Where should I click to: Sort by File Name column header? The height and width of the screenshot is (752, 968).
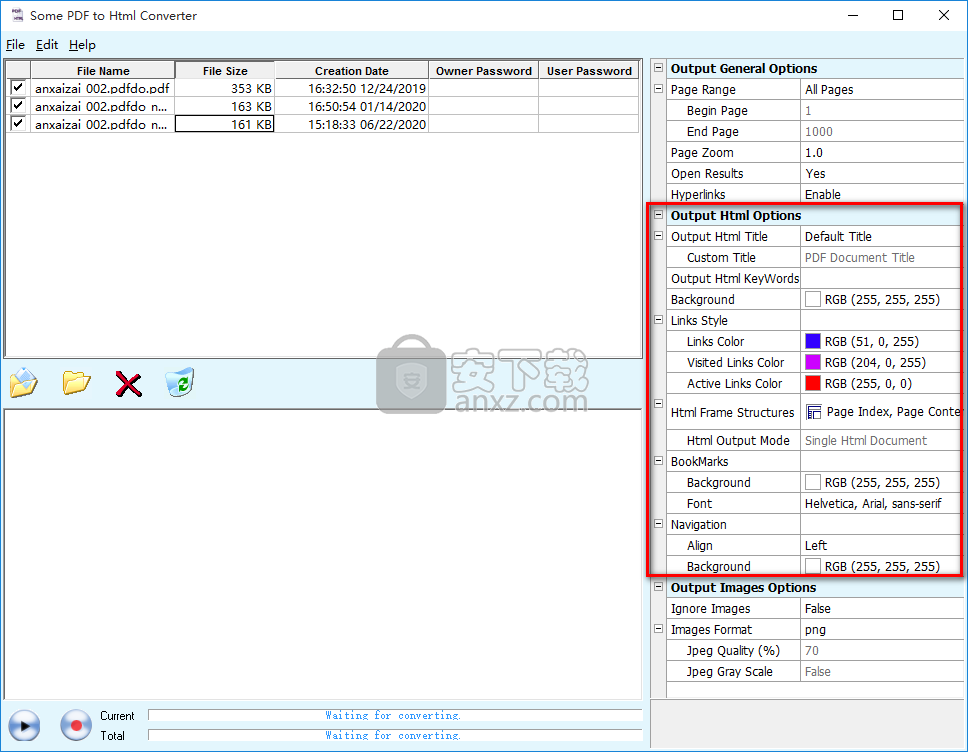pyautogui.click(x=103, y=70)
